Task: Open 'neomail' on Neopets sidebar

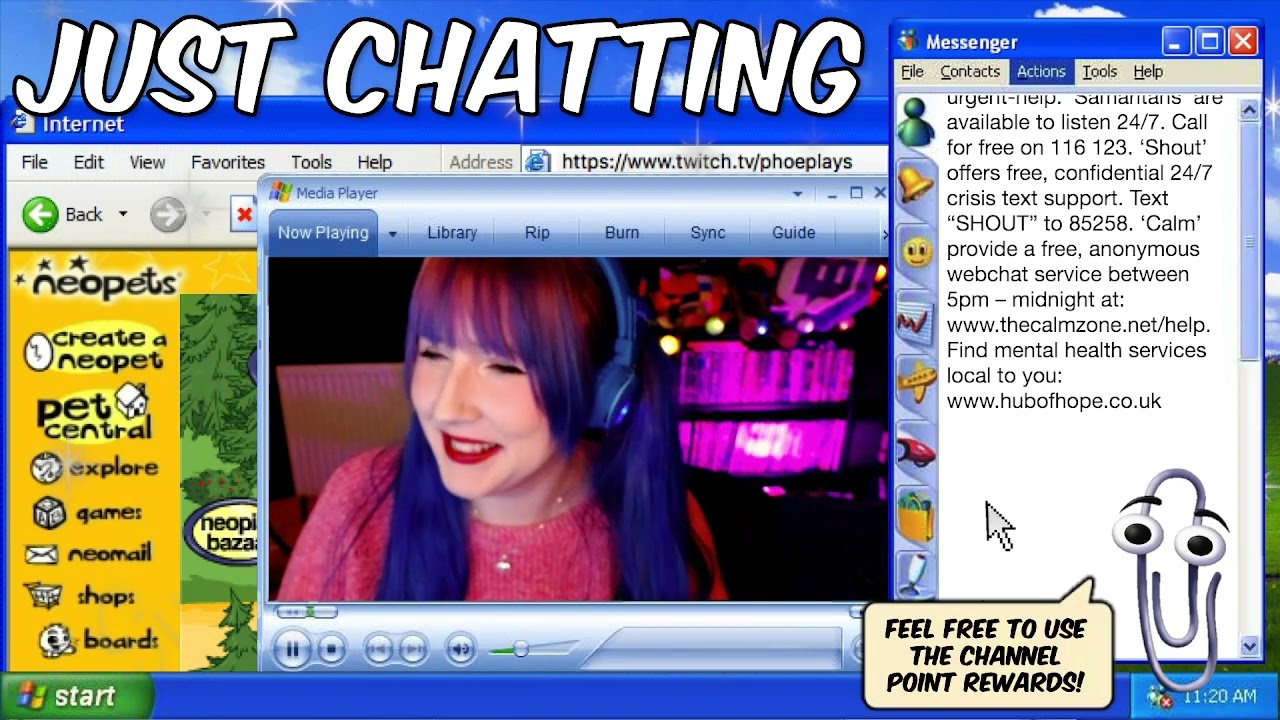Action: point(88,554)
